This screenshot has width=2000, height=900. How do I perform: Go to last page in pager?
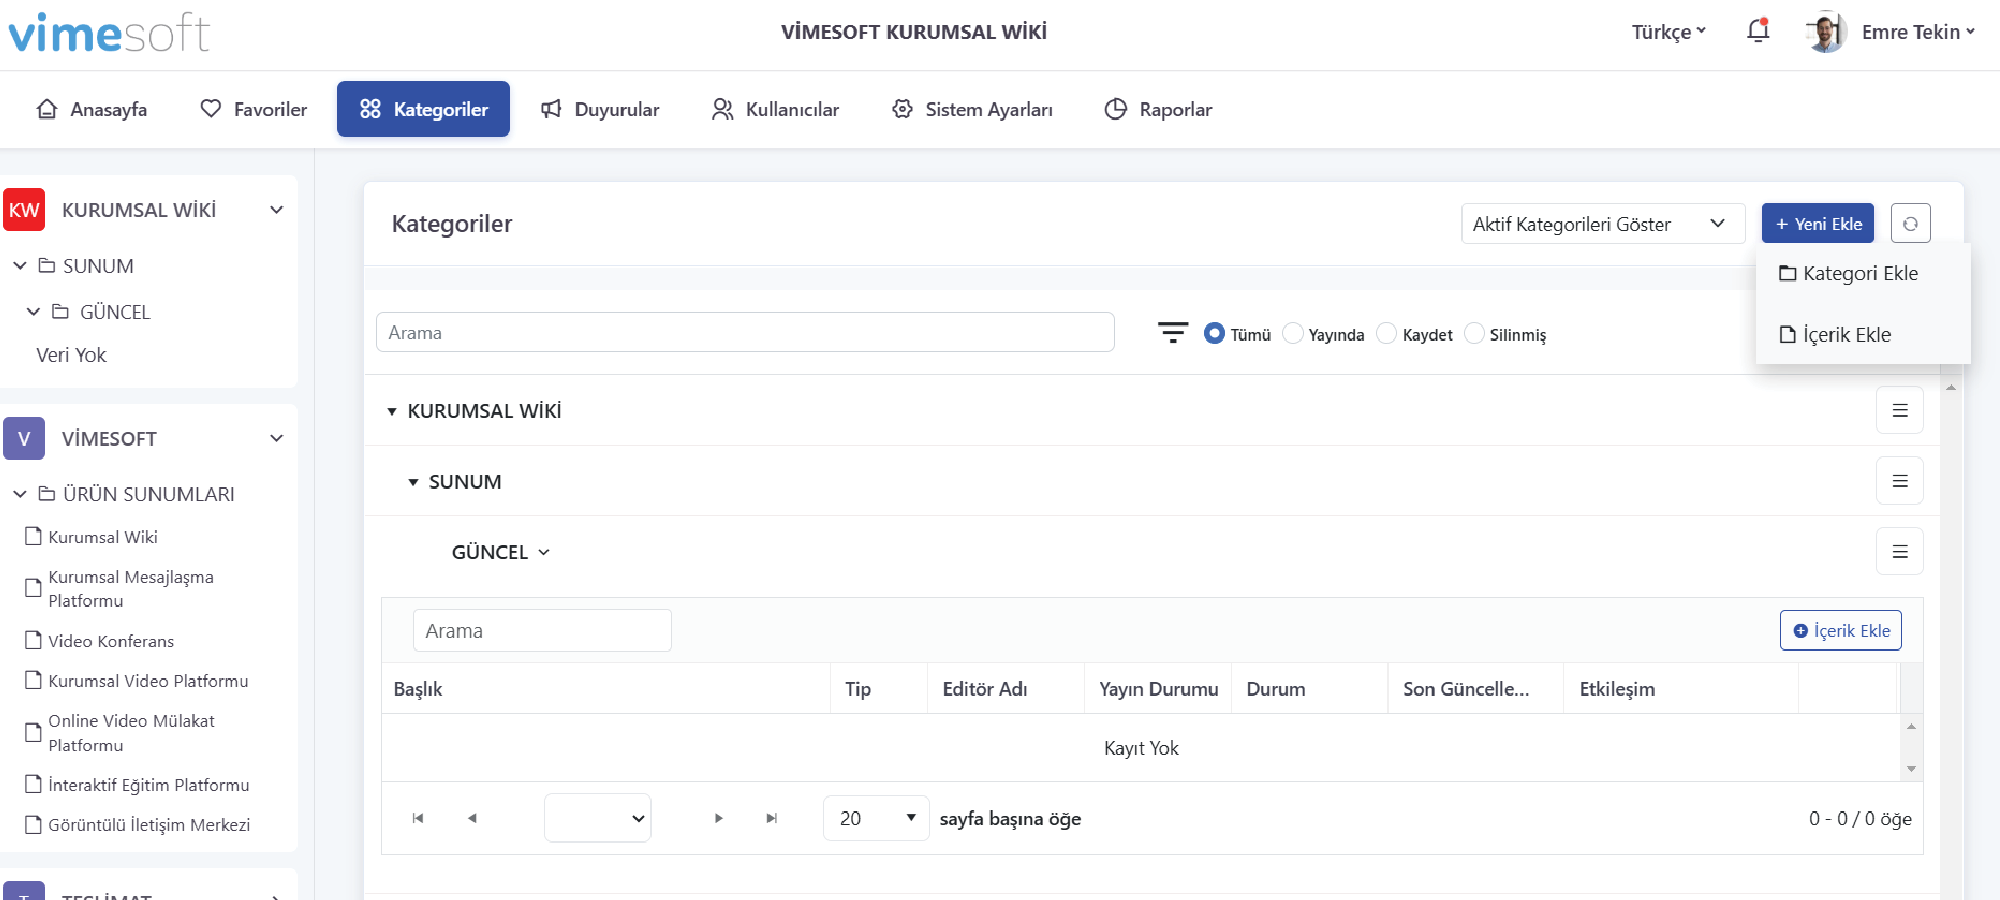(772, 818)
